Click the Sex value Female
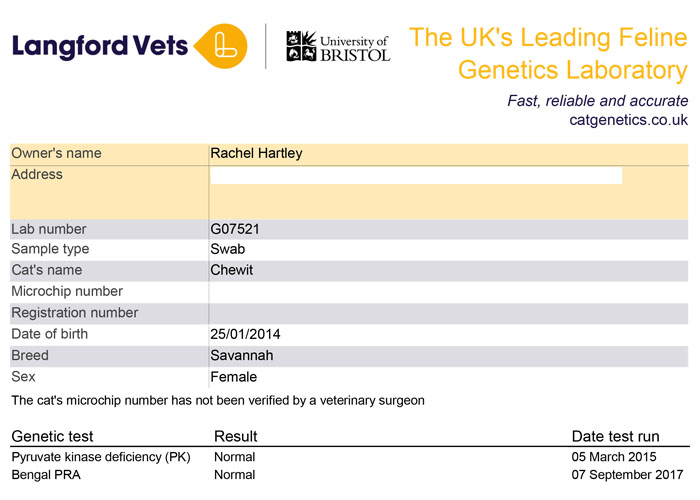 (233, 377)
